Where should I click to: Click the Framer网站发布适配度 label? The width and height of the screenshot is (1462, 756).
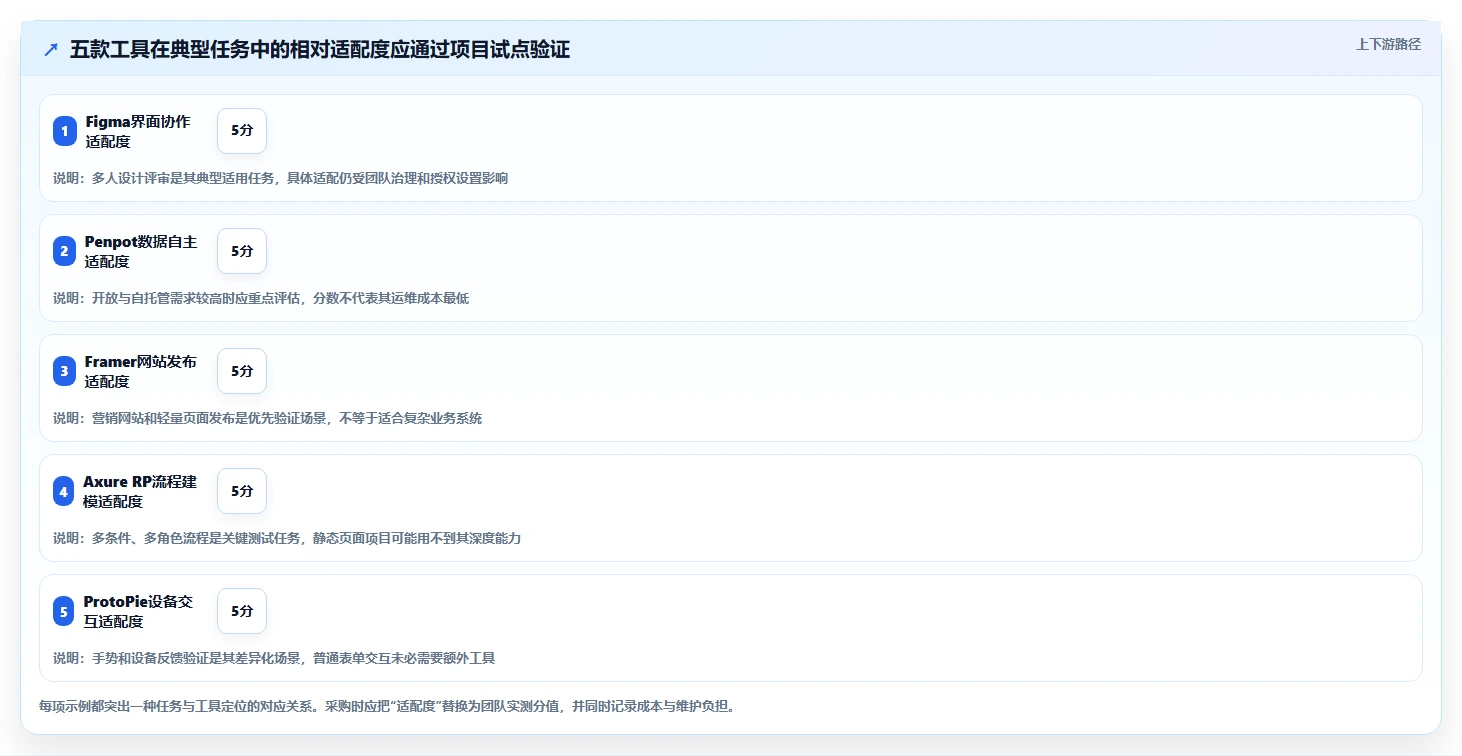coord(141,371)
